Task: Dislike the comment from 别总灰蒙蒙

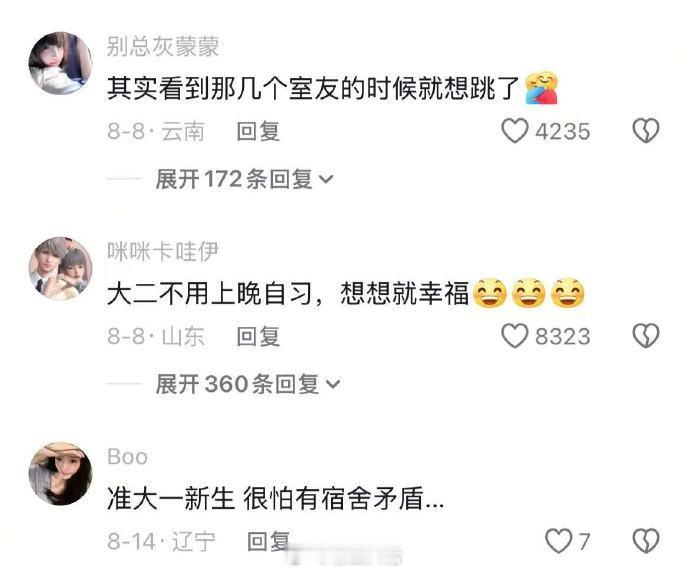Action: (646, 131)
